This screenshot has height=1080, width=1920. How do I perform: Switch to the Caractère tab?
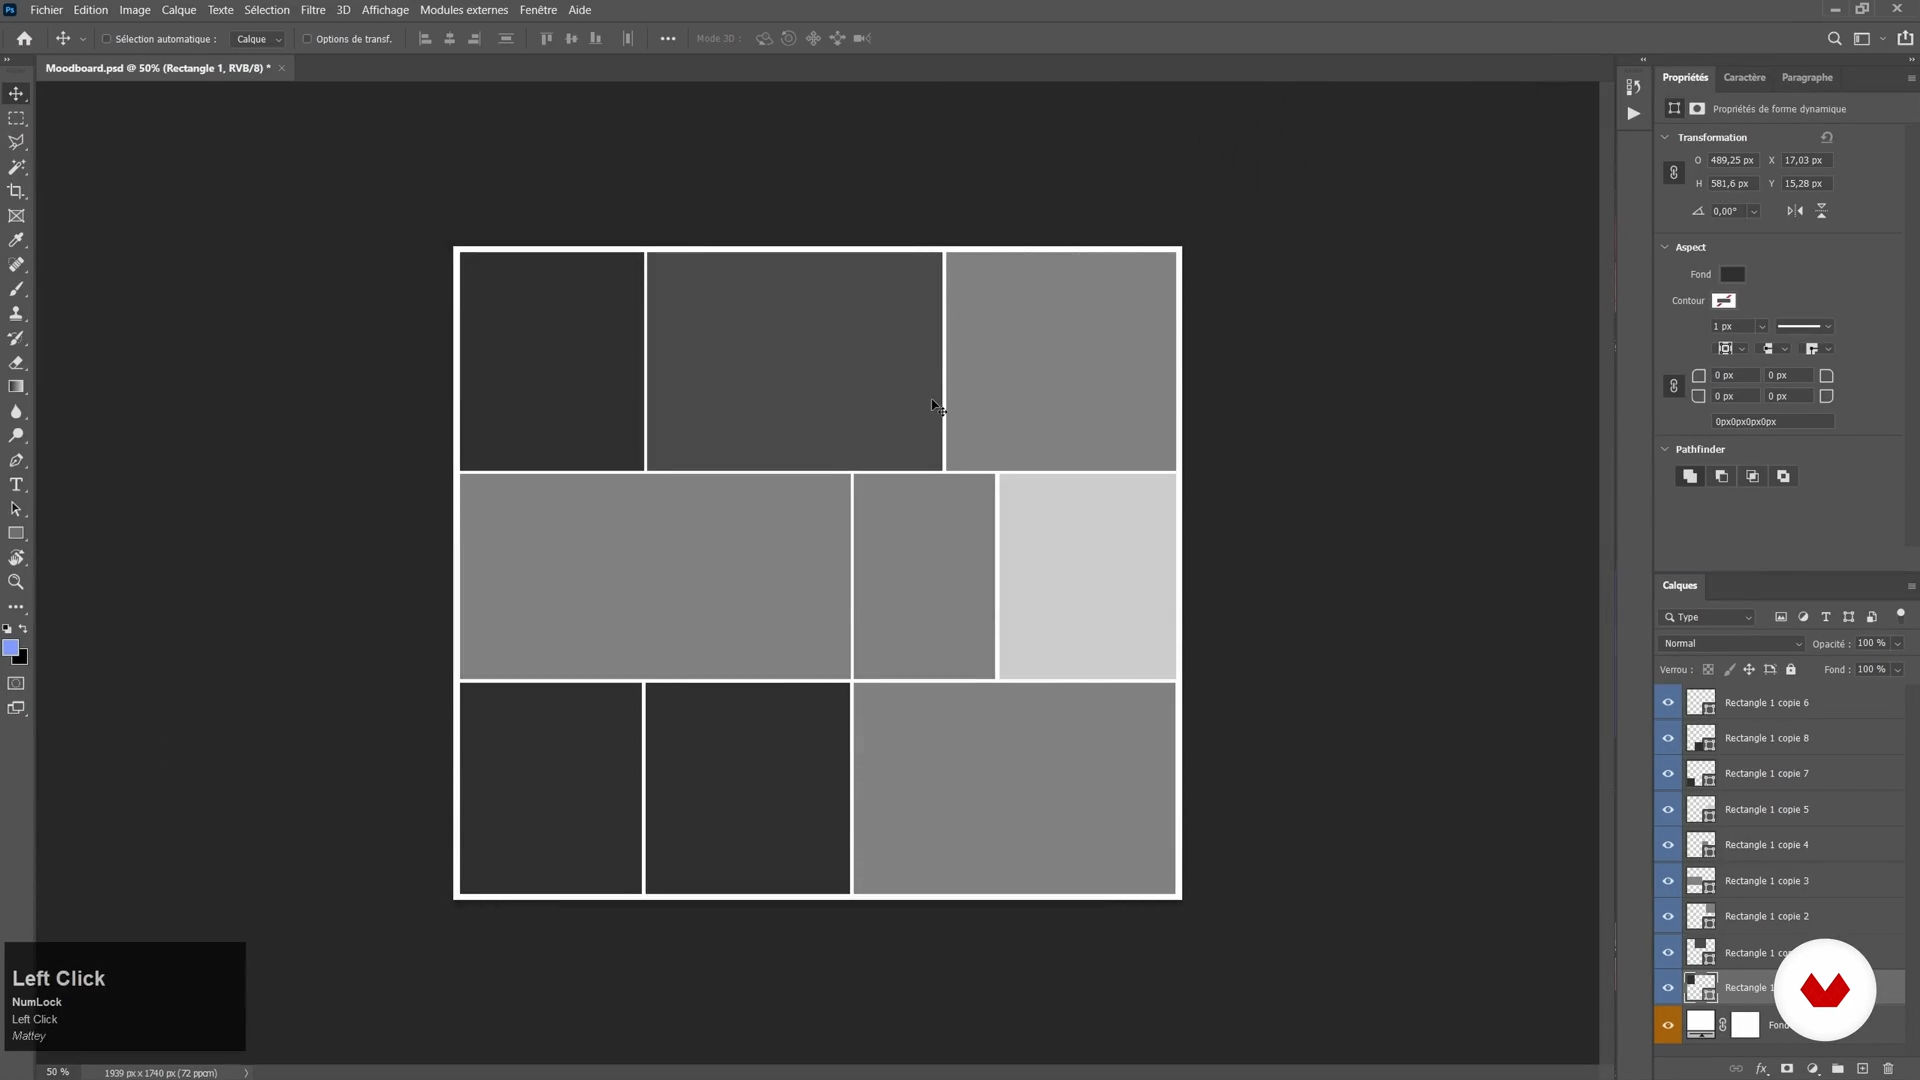1744,77
